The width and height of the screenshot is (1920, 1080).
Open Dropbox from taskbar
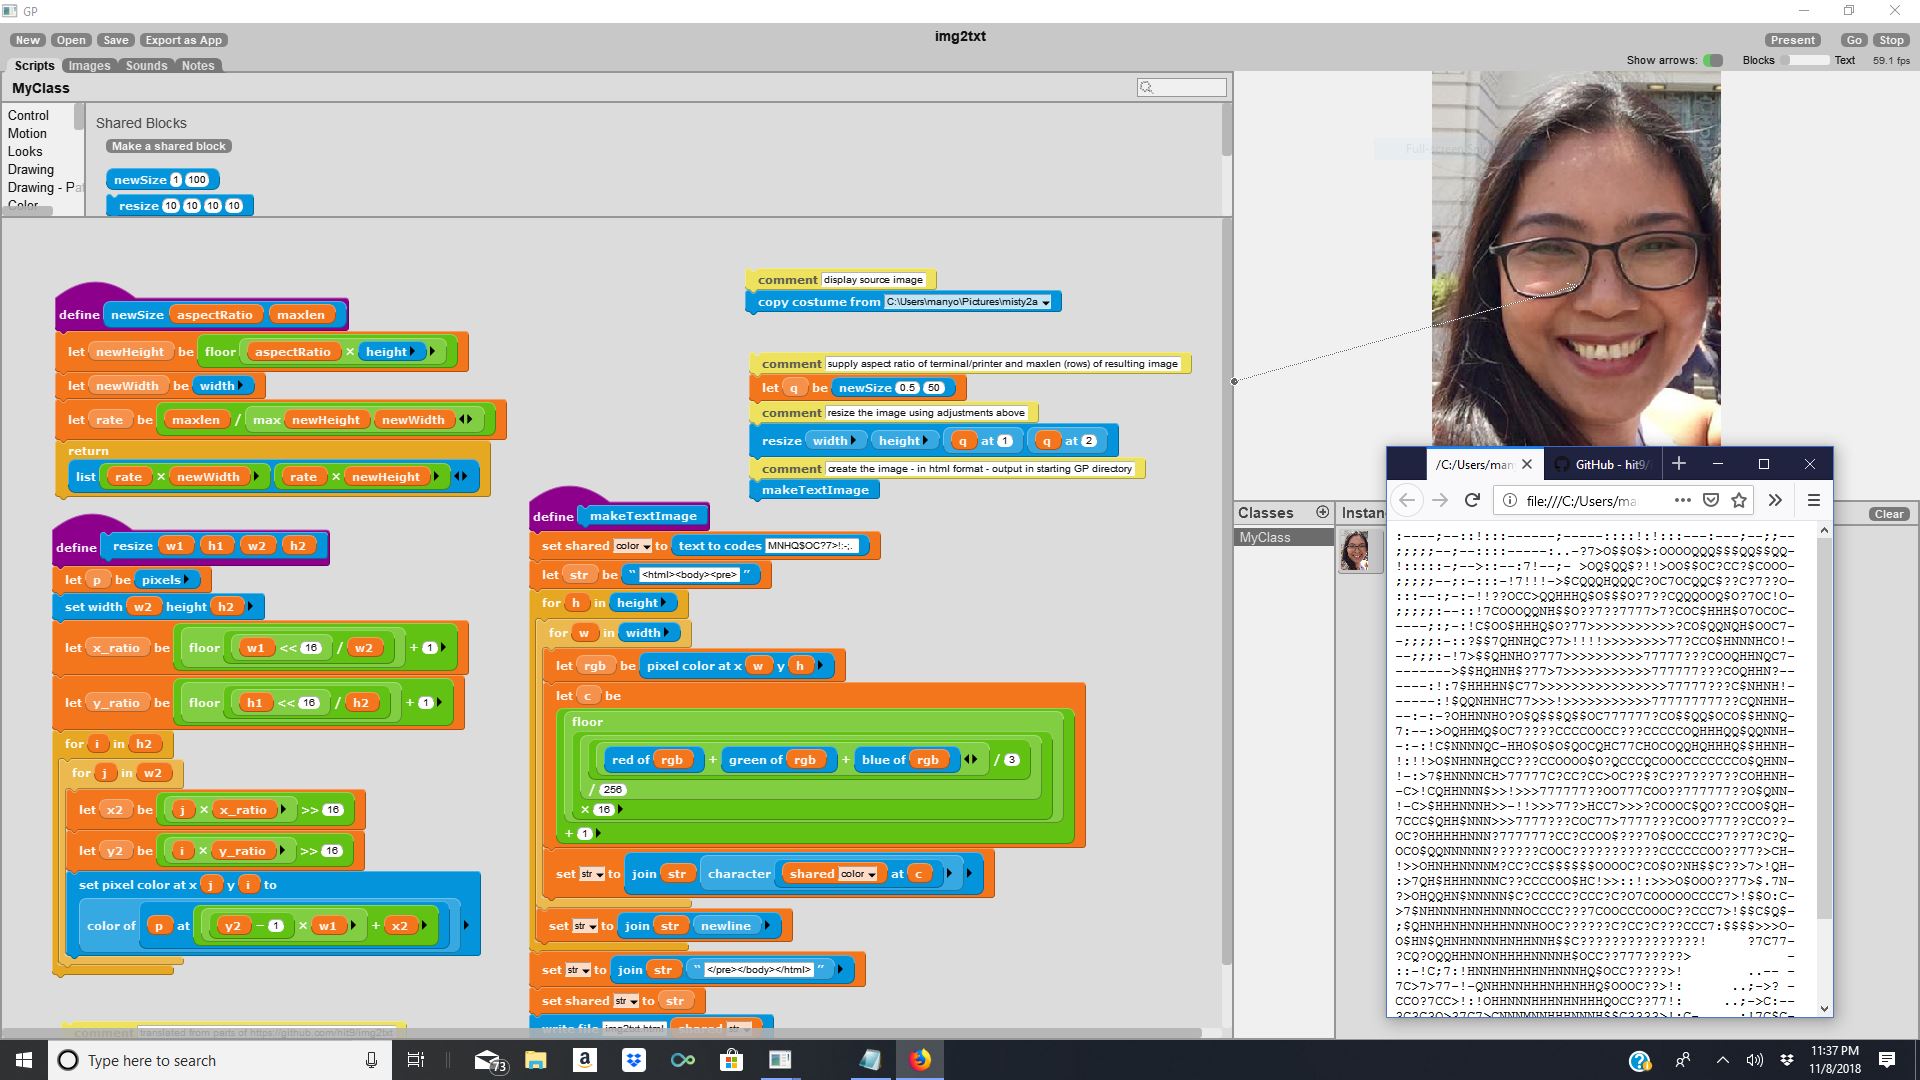point(633,1060)
